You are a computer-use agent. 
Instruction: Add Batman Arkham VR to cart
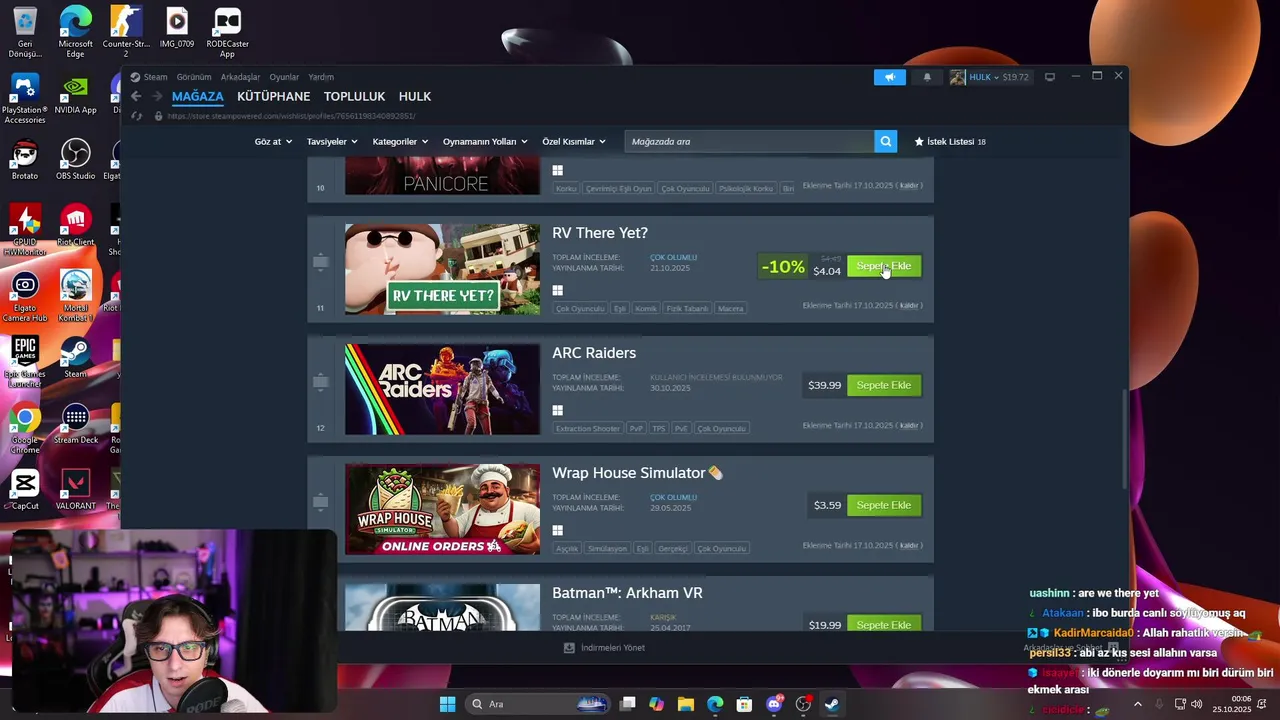point(884,624)
